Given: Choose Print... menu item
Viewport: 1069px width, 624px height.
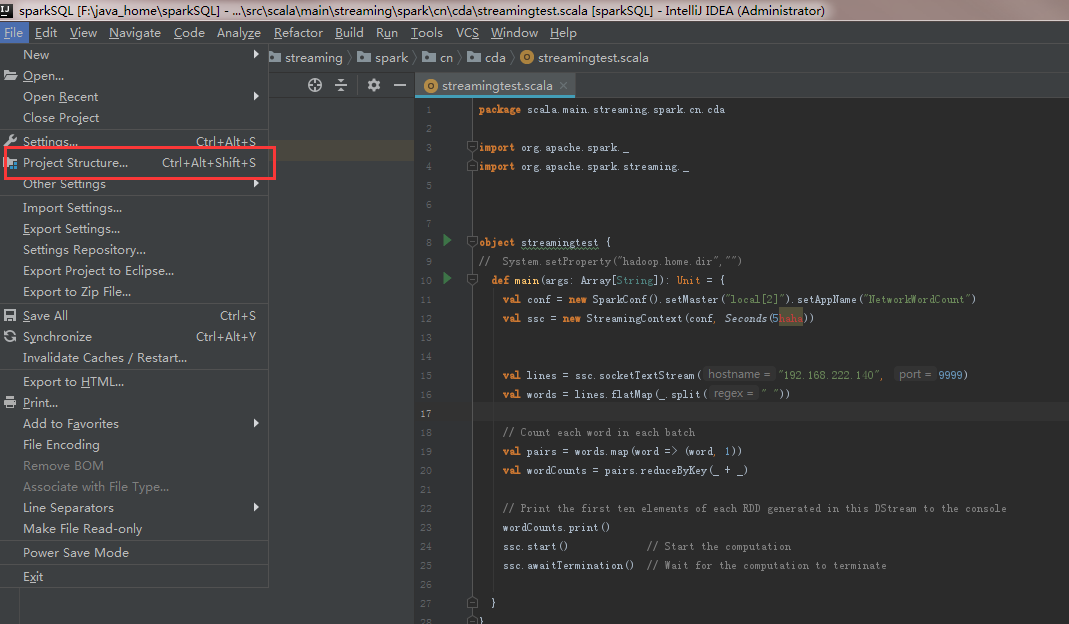Looking at the screenshot, I should 134,403.
